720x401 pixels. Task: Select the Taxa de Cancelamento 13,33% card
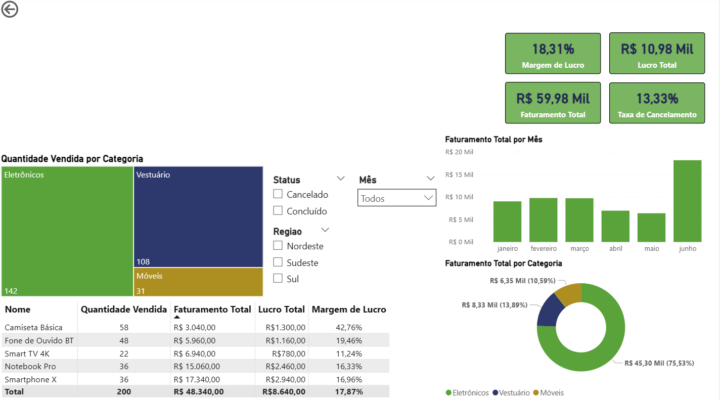pos(657,103)
